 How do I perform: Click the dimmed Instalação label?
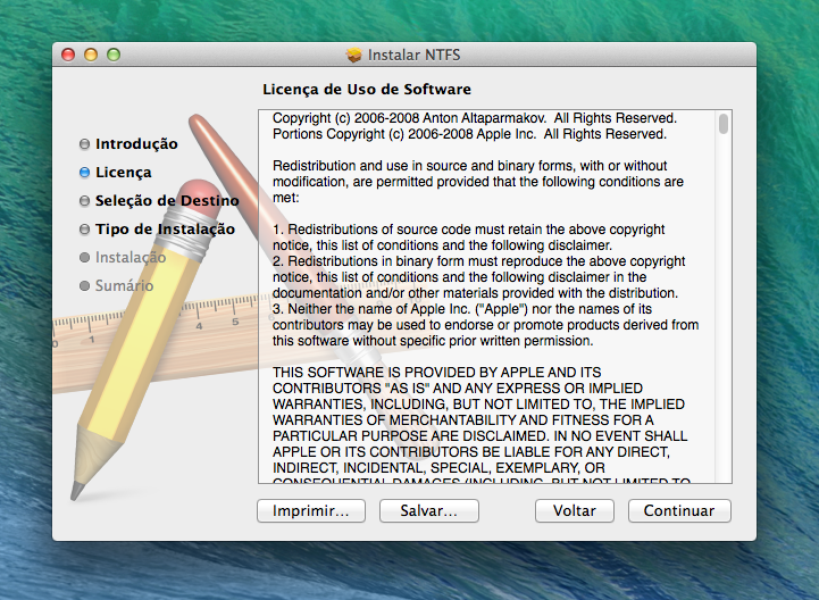(x=131, y=257)
